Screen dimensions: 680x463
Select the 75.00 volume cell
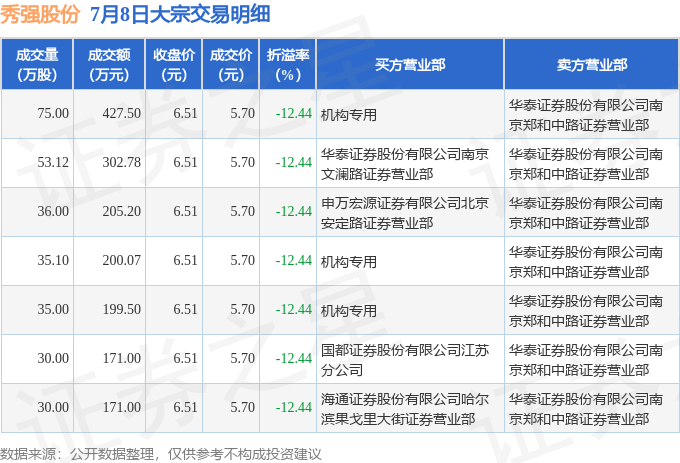37,114
